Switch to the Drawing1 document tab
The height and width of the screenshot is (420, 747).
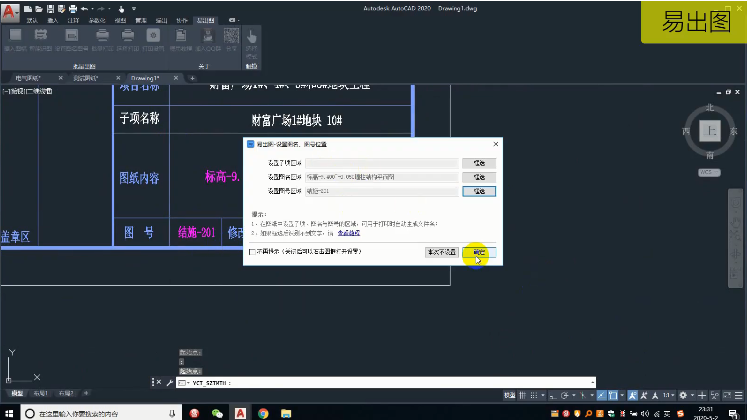click(x=146, y=77)
